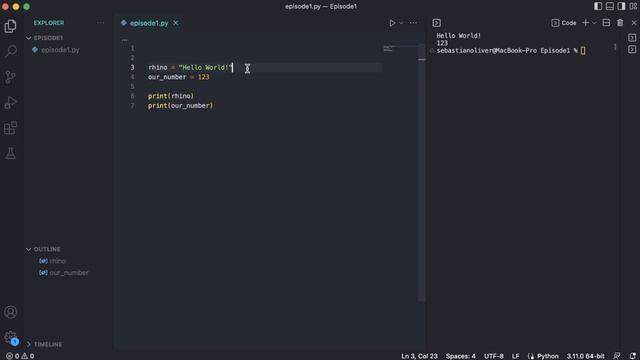640x360 pixels.
Task: Open the Manage gear icon
Action: 11,338
